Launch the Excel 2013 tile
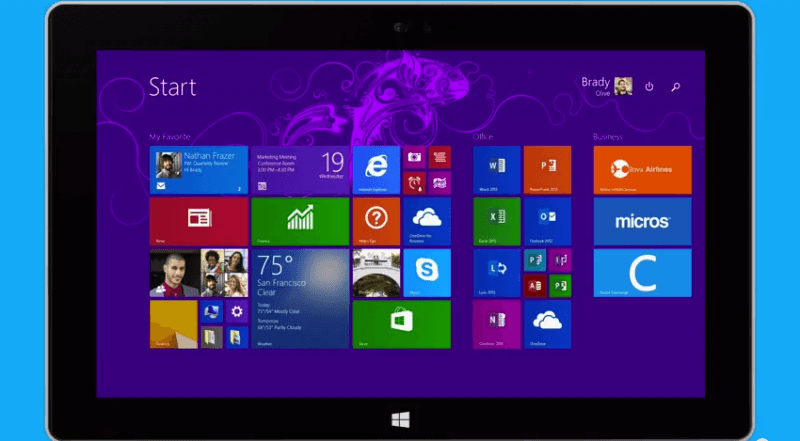This screenshot has width=800, height=441. coord(497,222)
